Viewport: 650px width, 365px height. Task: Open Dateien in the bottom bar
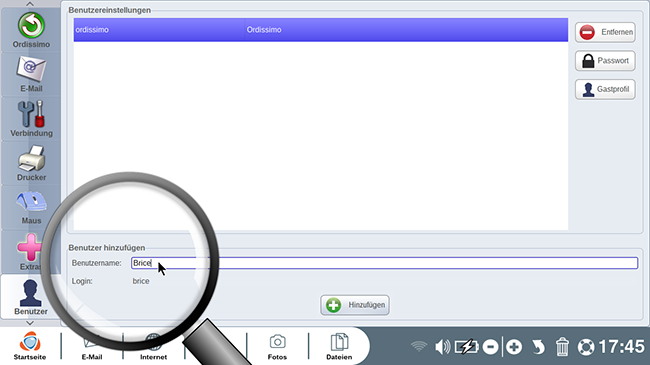click(339, 346)
